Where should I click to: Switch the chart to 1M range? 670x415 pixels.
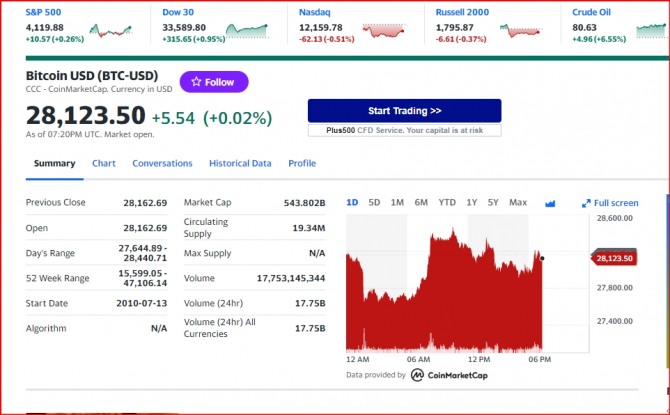[397, 203]
